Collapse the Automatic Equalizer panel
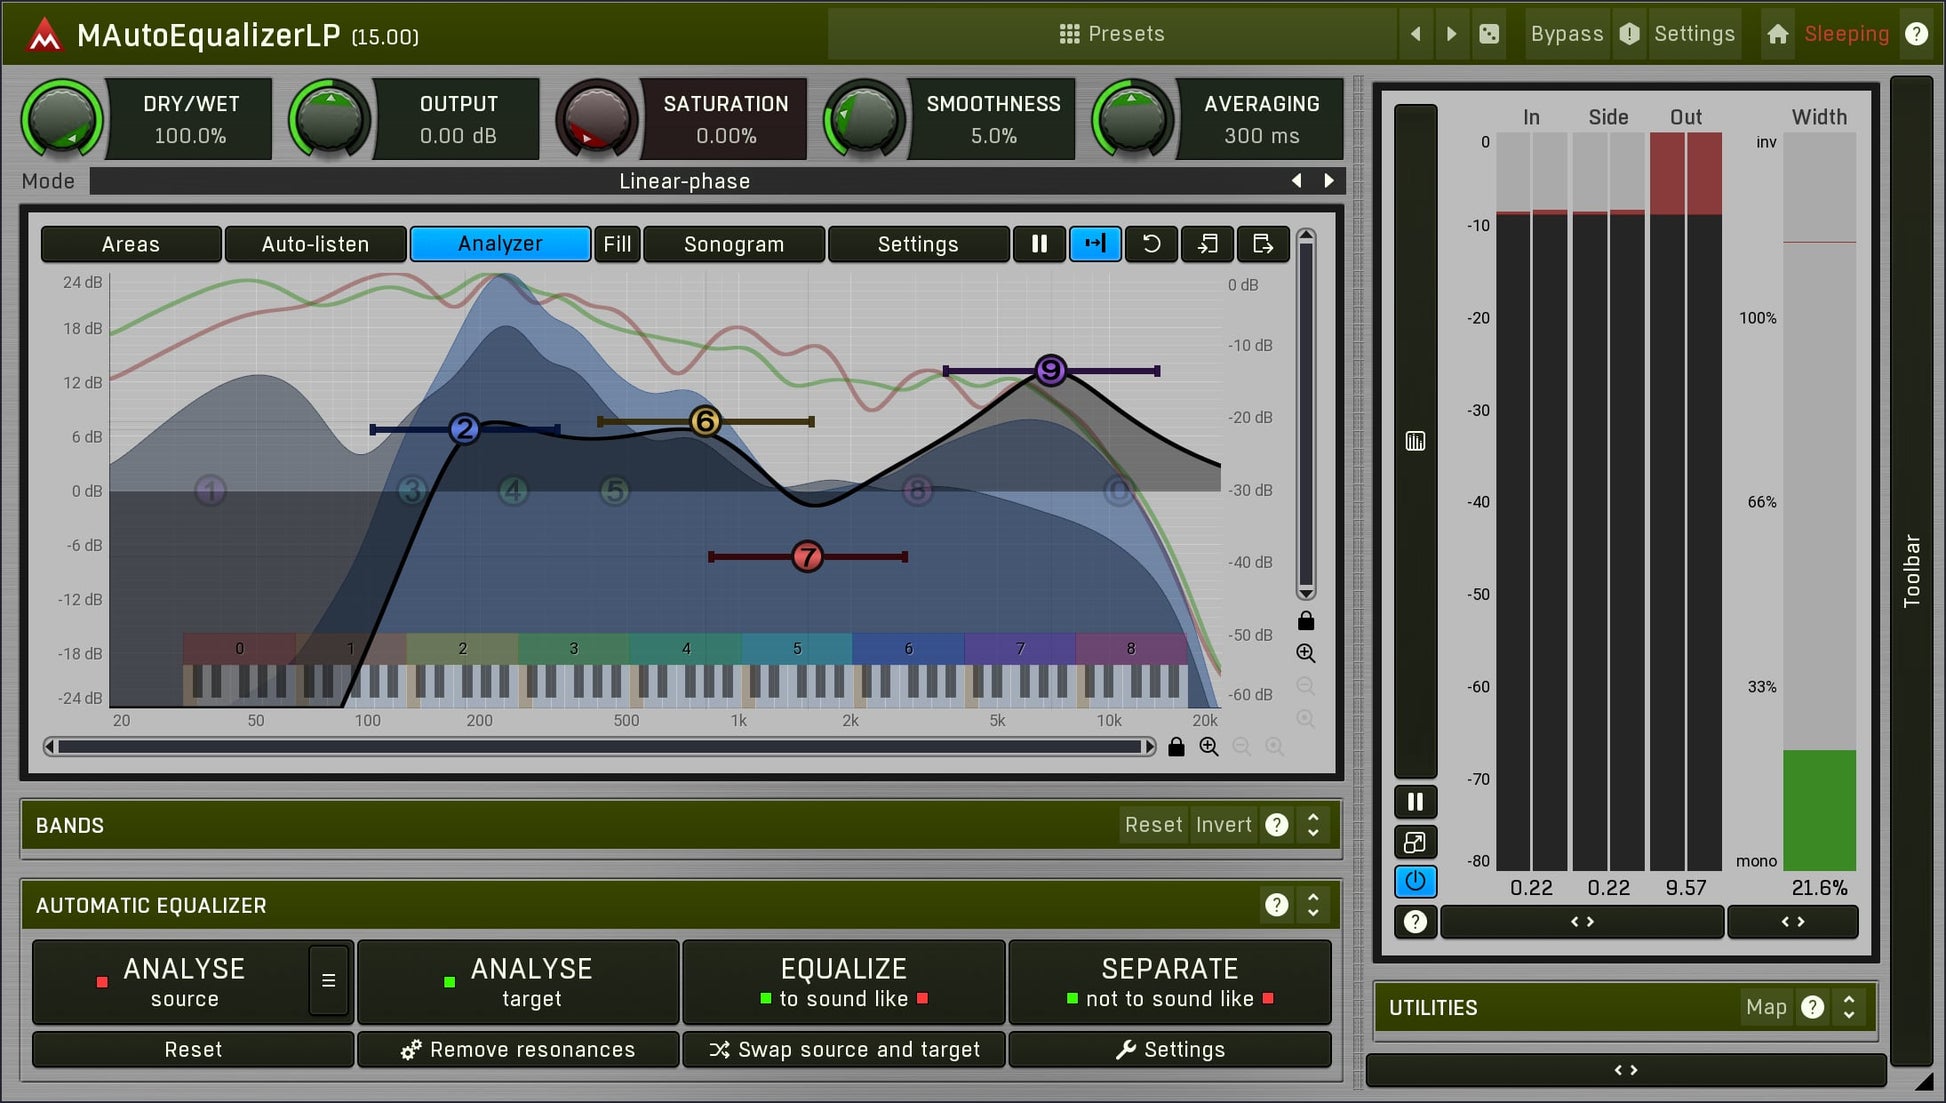This screenshot has width=1946, height=1103. [x=1313, y=904]
